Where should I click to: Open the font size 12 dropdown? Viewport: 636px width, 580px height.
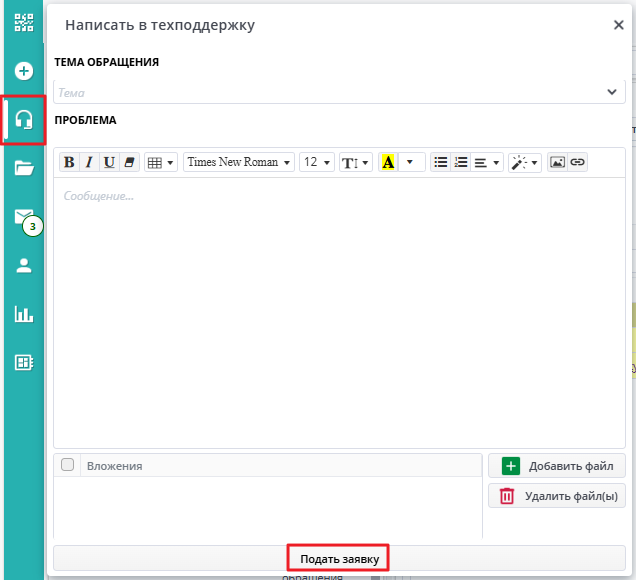point(317,162)
